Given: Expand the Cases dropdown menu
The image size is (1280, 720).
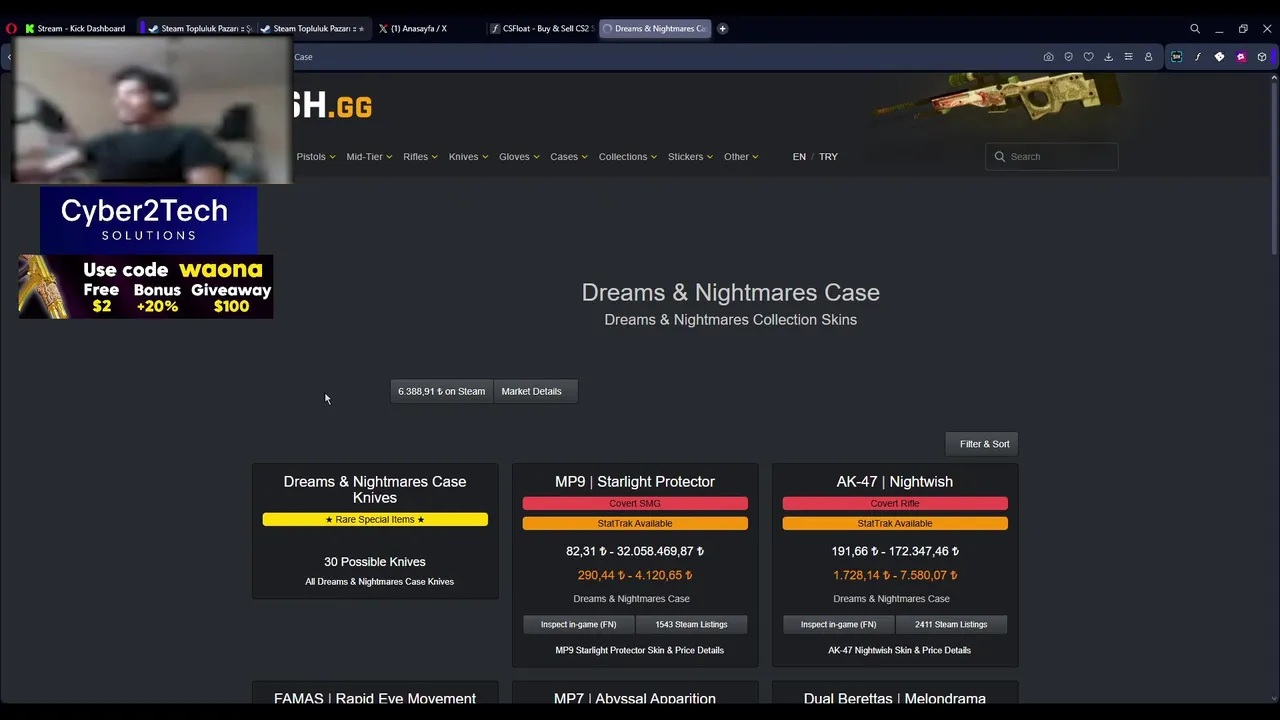Looking at the screenshot, I should [569, 157].
